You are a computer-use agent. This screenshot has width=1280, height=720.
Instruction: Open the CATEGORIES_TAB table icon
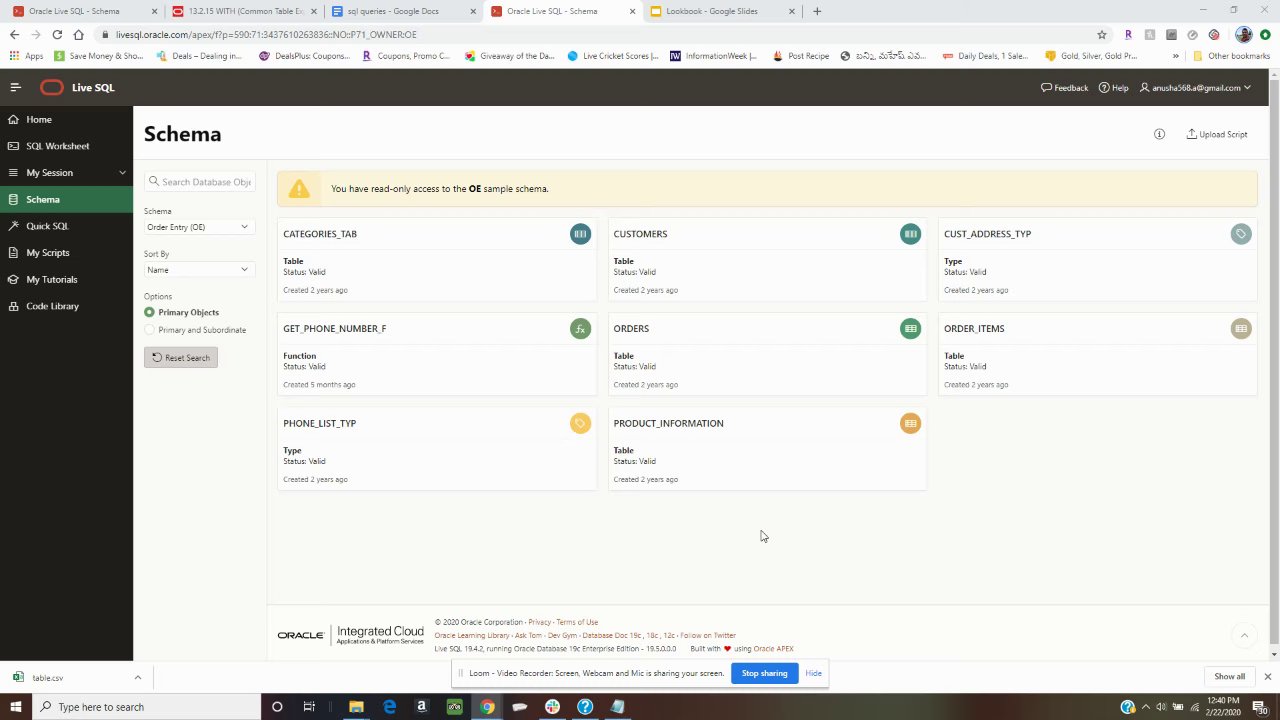(580, 234)
